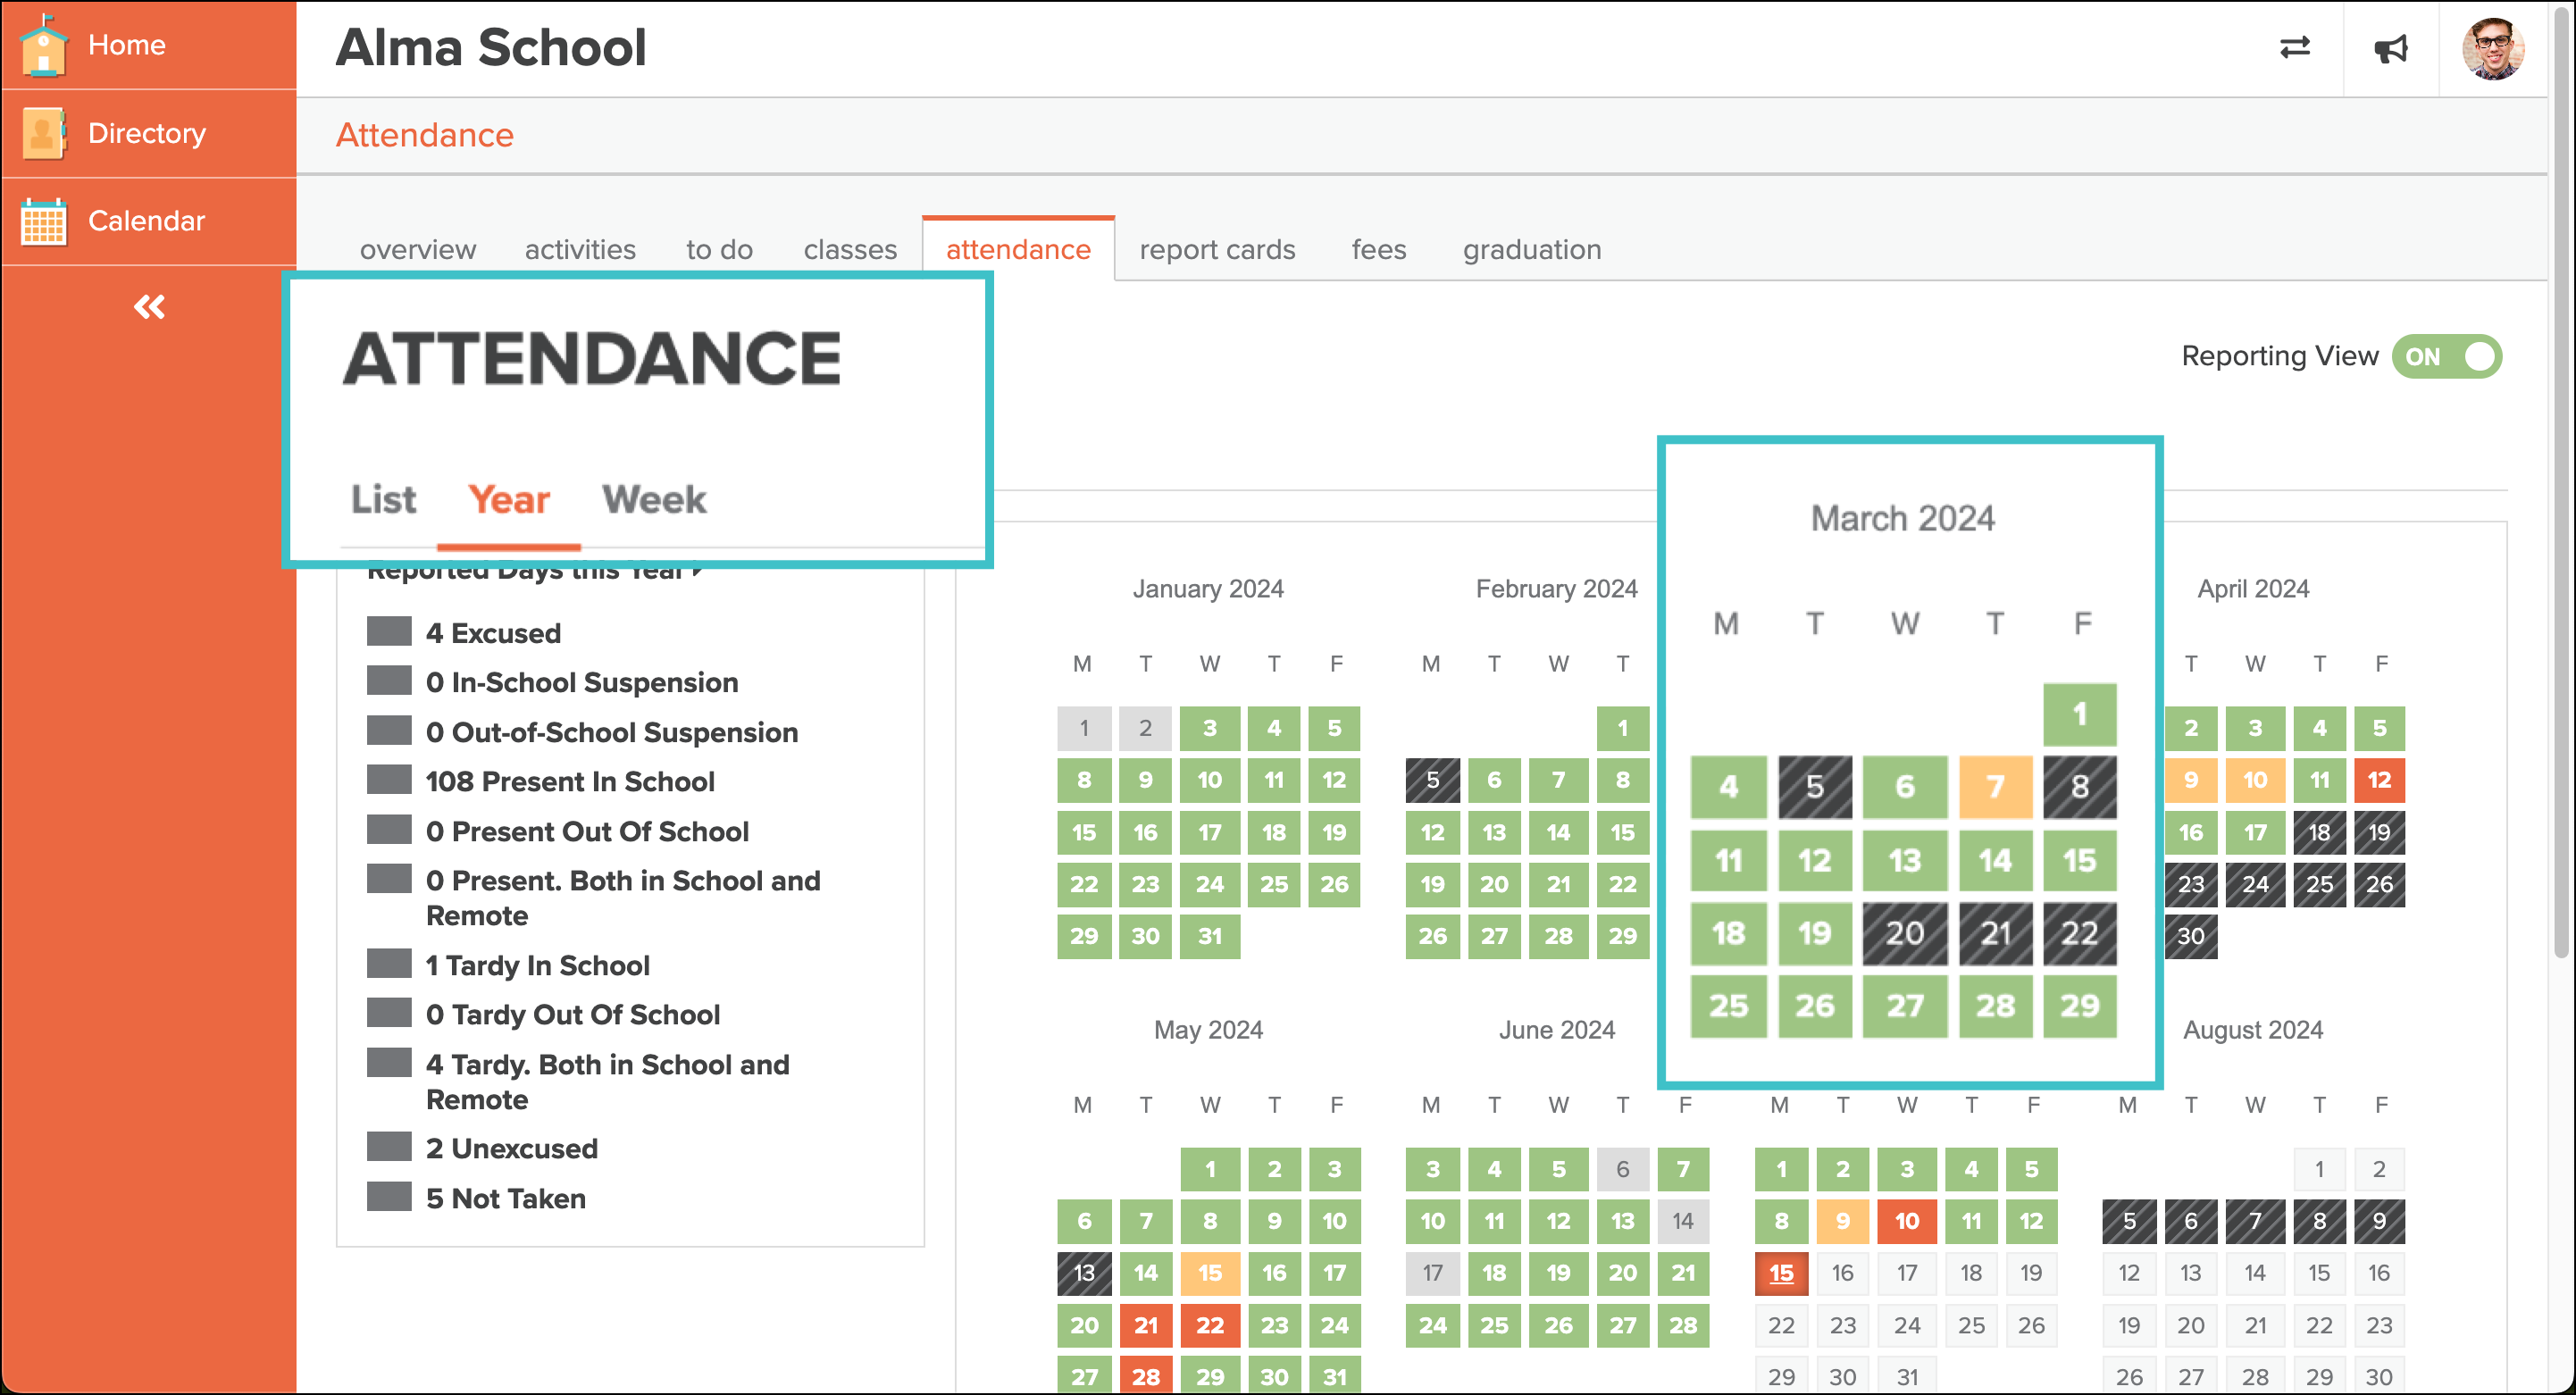
Task: Click the March 2024 month heading
Action: point(1902,519)
